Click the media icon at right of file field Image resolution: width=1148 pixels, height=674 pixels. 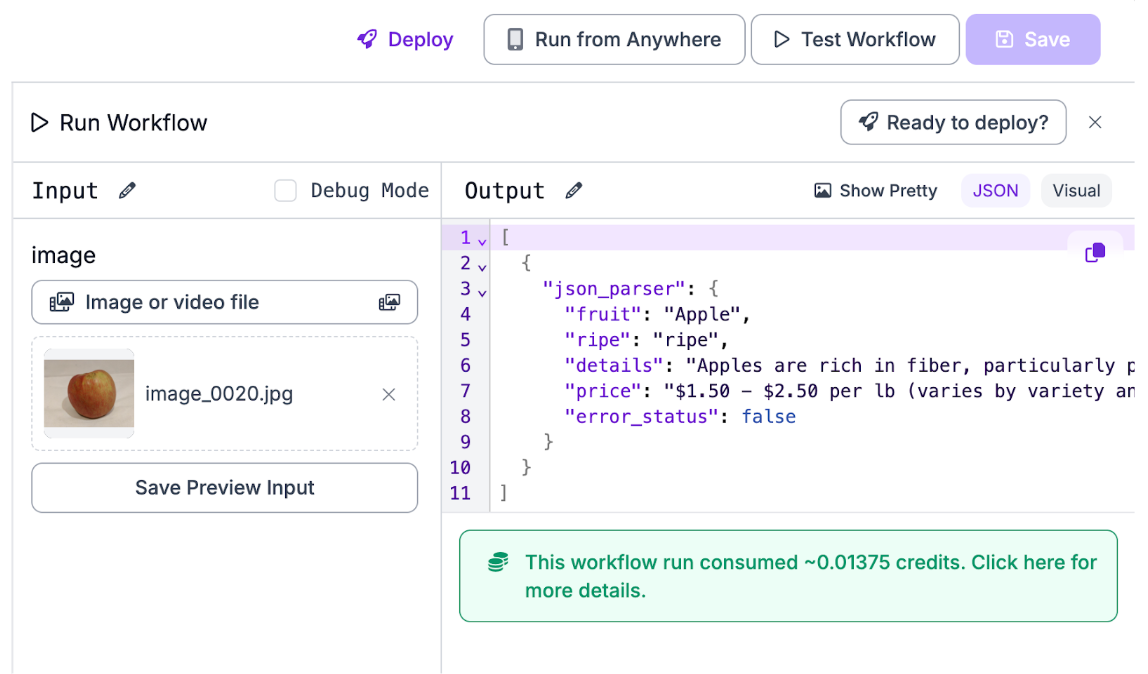(389, 302)
